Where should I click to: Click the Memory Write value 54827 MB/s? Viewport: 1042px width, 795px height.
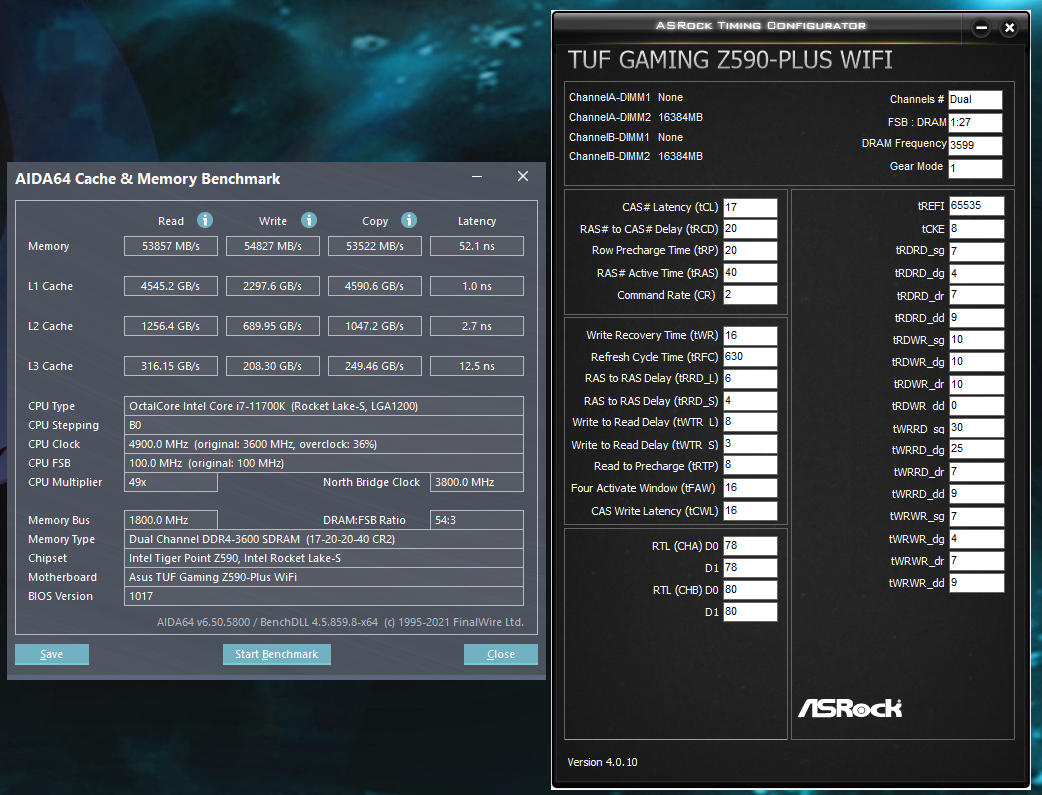272,246
